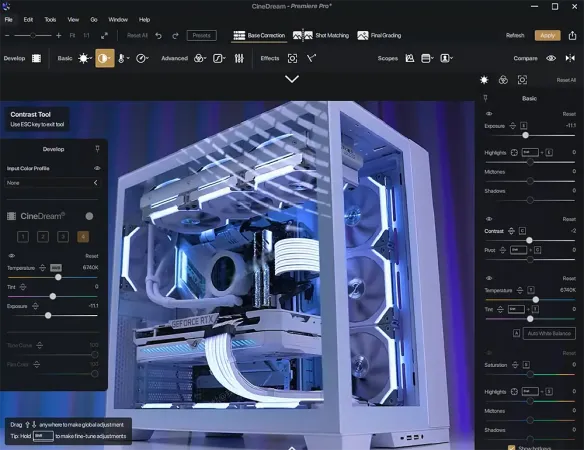Select the Effects sharpen path icon
The height and width of the screenshot is (450, 584).
pos(311,58)
